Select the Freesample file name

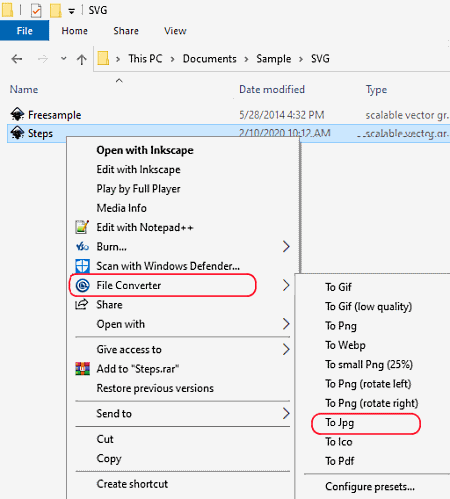coord(54,115)
